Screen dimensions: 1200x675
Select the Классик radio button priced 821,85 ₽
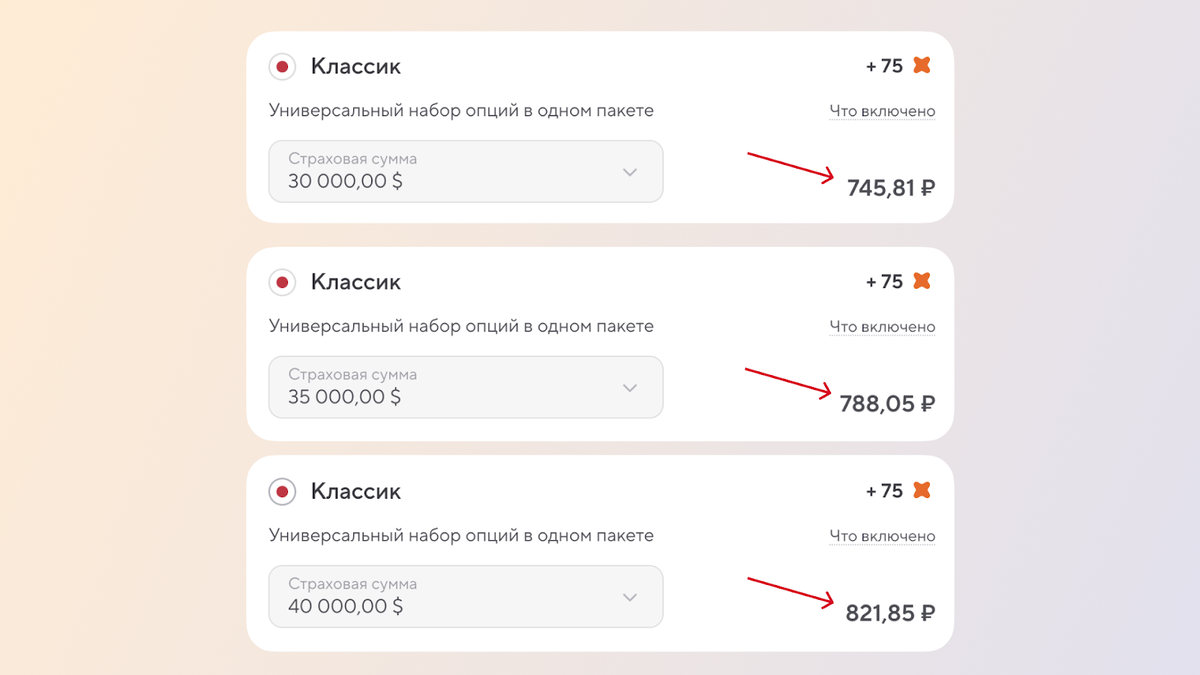tap(283, 492)
